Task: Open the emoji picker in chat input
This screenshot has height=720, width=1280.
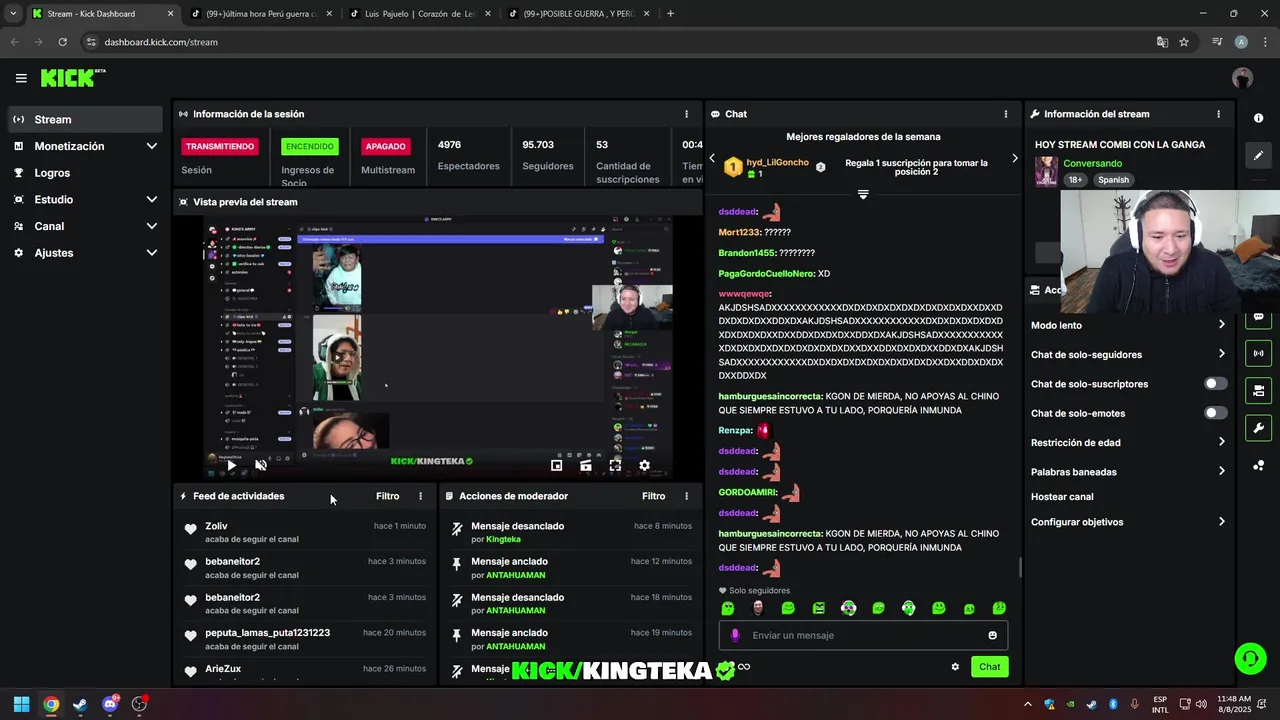Action: tap(992, 635)
